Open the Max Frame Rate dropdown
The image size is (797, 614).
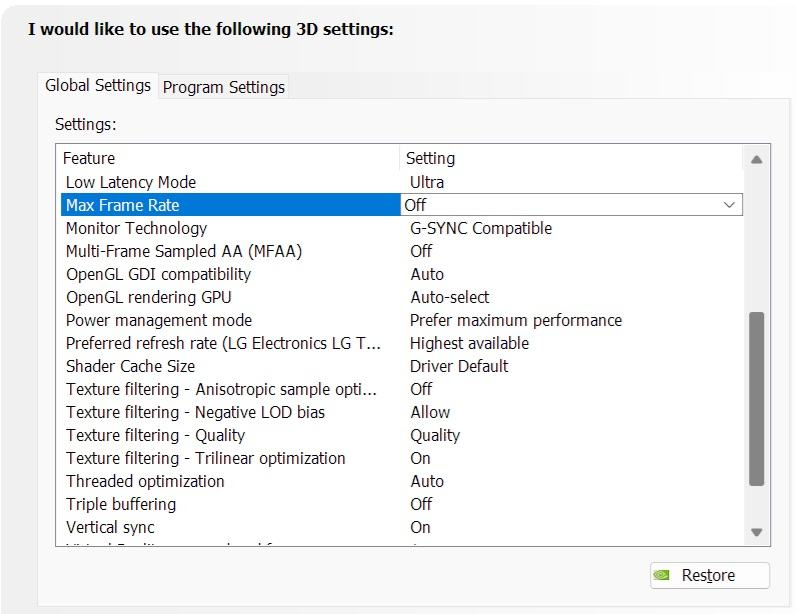[729, 205]
